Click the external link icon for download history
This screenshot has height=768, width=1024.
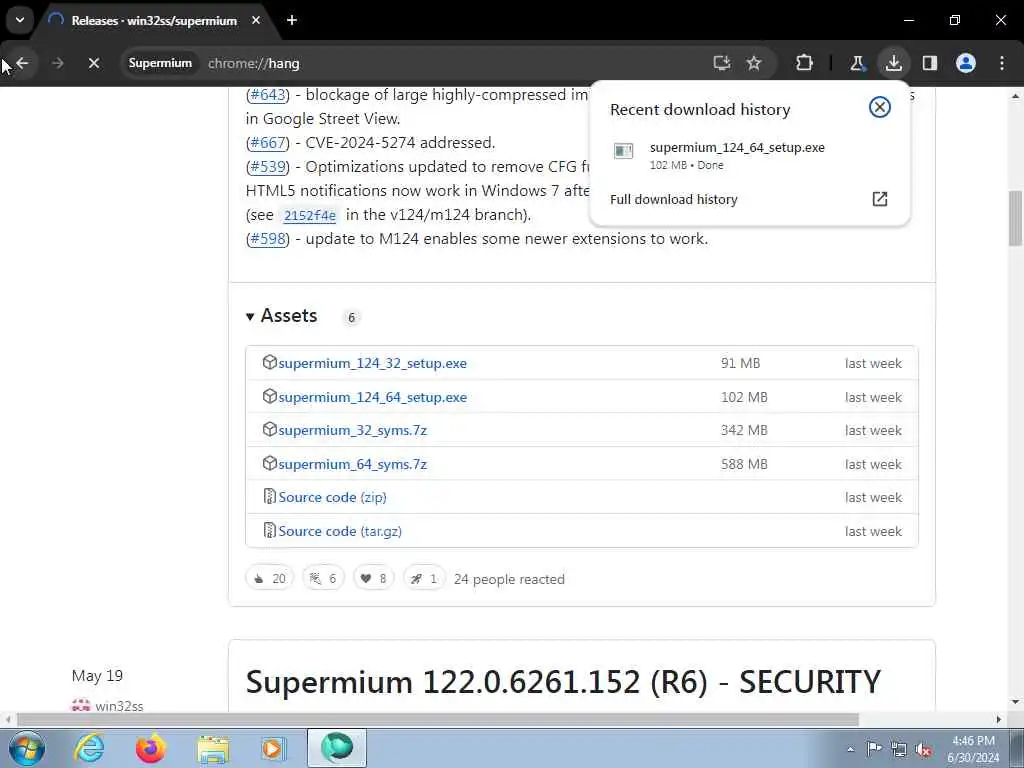880,199
